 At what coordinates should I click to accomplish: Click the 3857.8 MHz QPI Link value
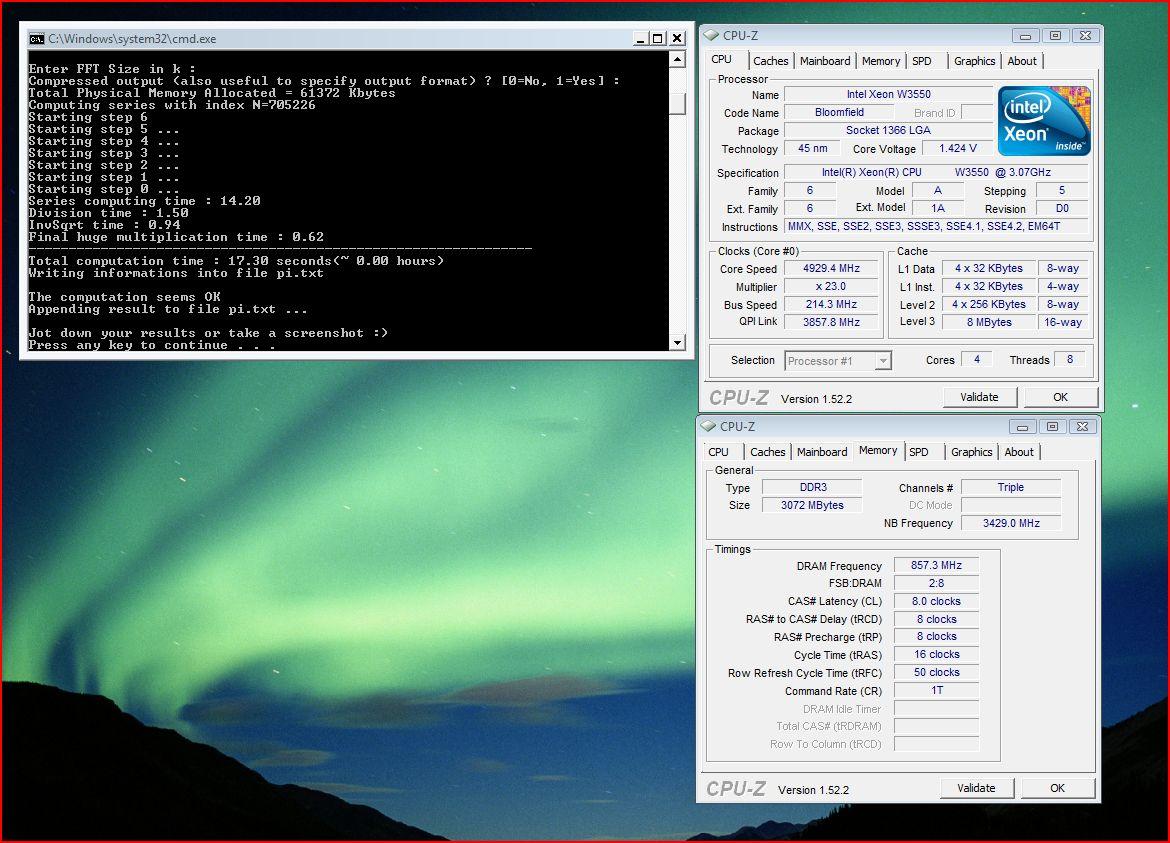coord(831,322)
